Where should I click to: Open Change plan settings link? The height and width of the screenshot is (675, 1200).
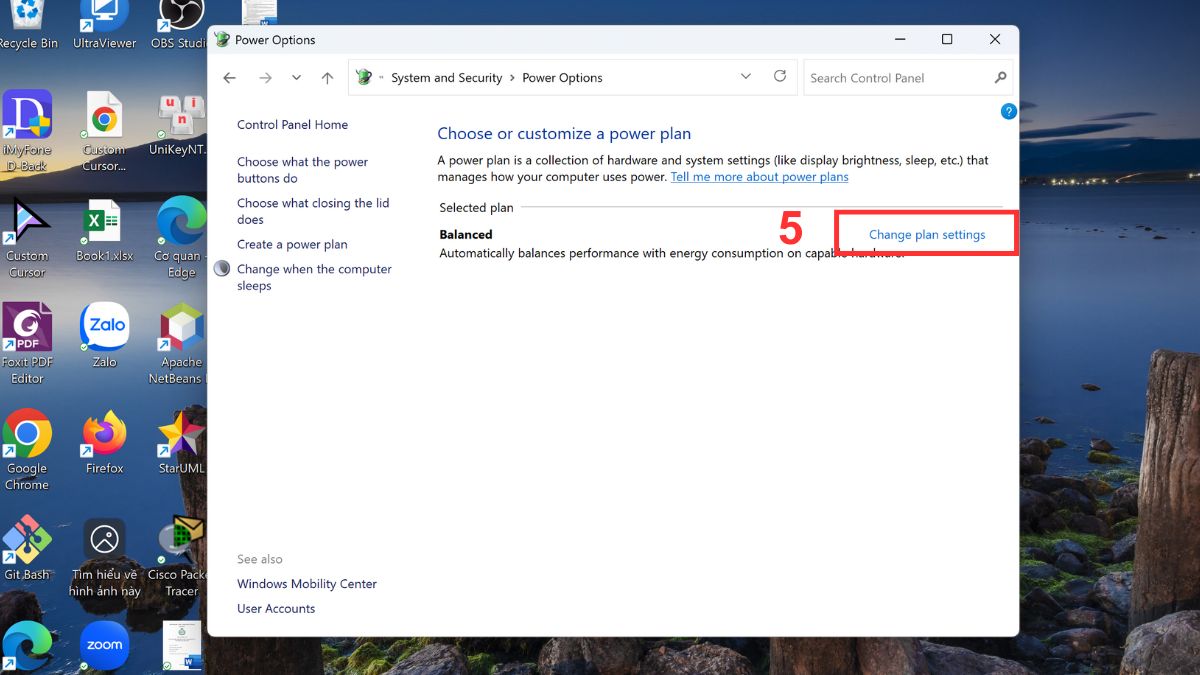tap(926, 235)
